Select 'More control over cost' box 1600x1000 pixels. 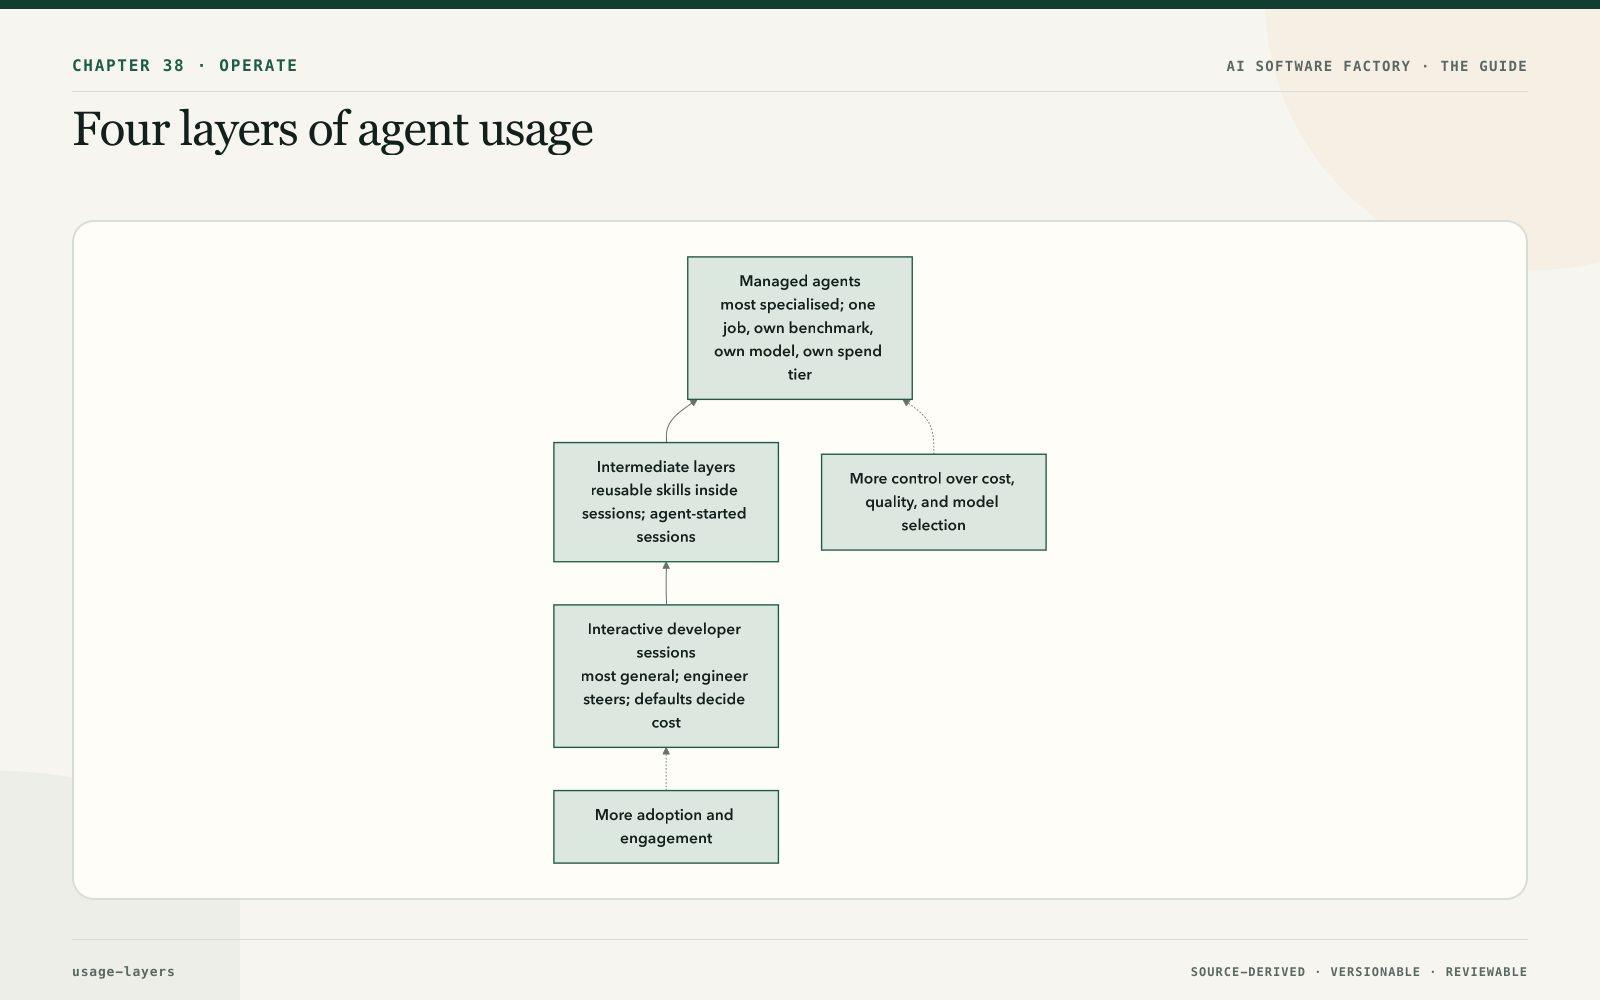tap(934, 502)
